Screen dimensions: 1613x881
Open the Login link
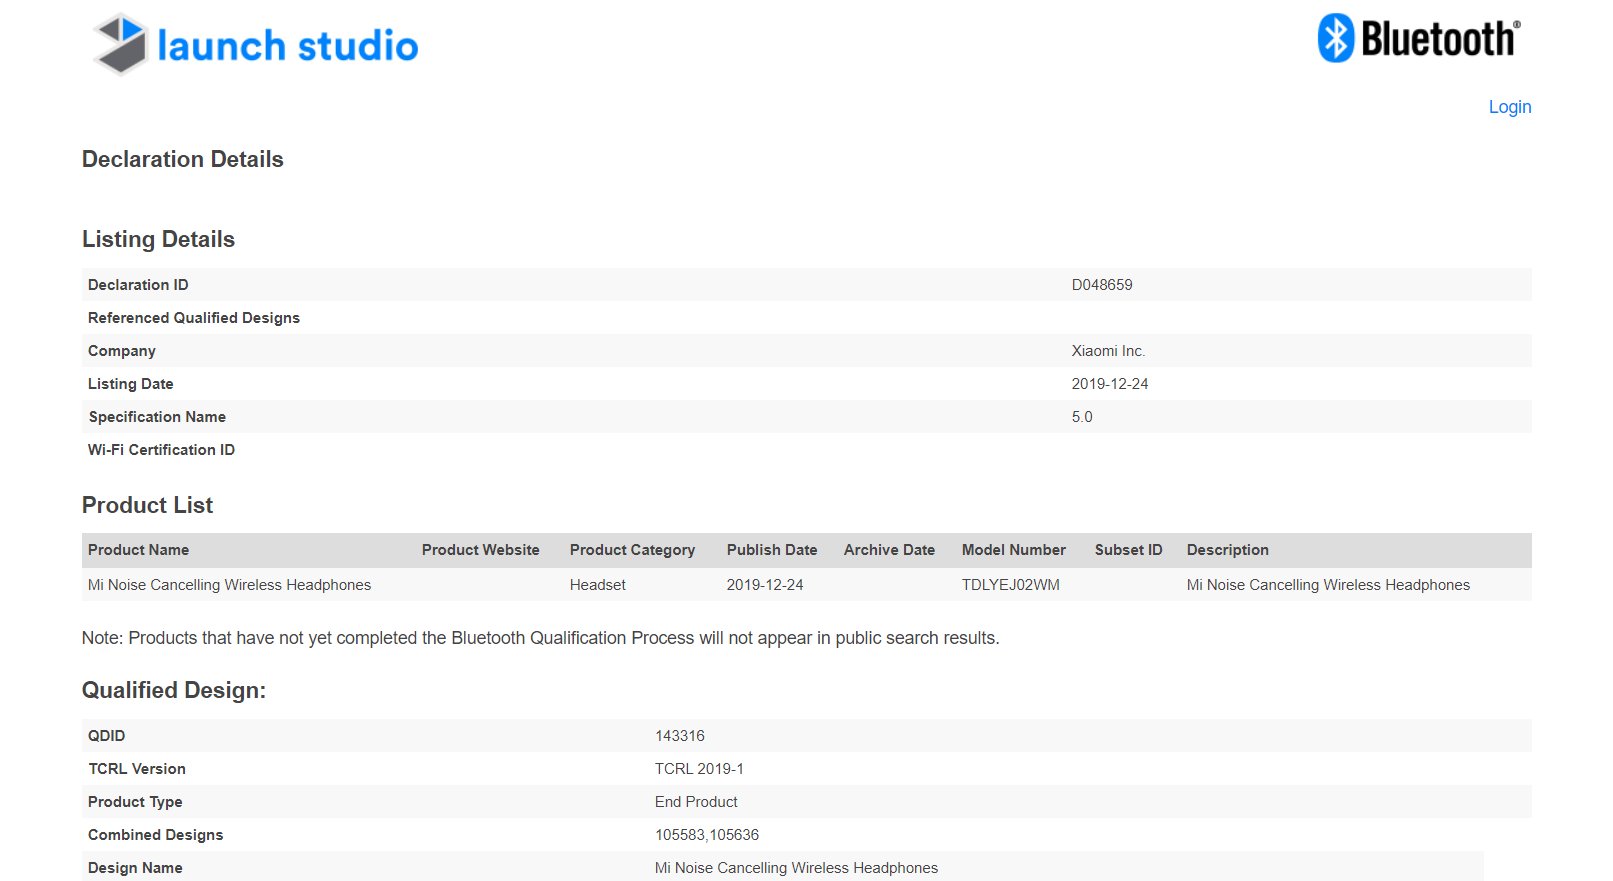pyautogui.click(x=1509, y=107)
